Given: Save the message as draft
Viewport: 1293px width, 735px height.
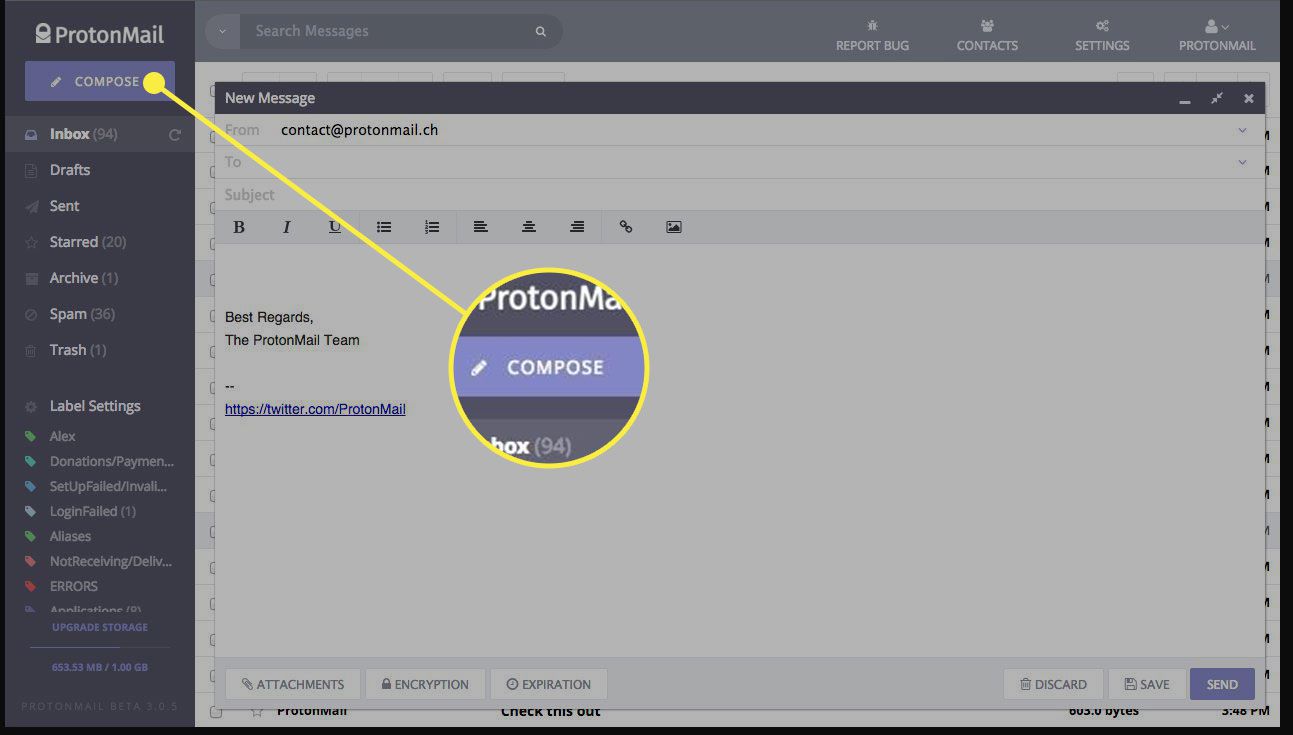Looking at the screenshot, I should pyautogui.click(x=1147, y=684).
